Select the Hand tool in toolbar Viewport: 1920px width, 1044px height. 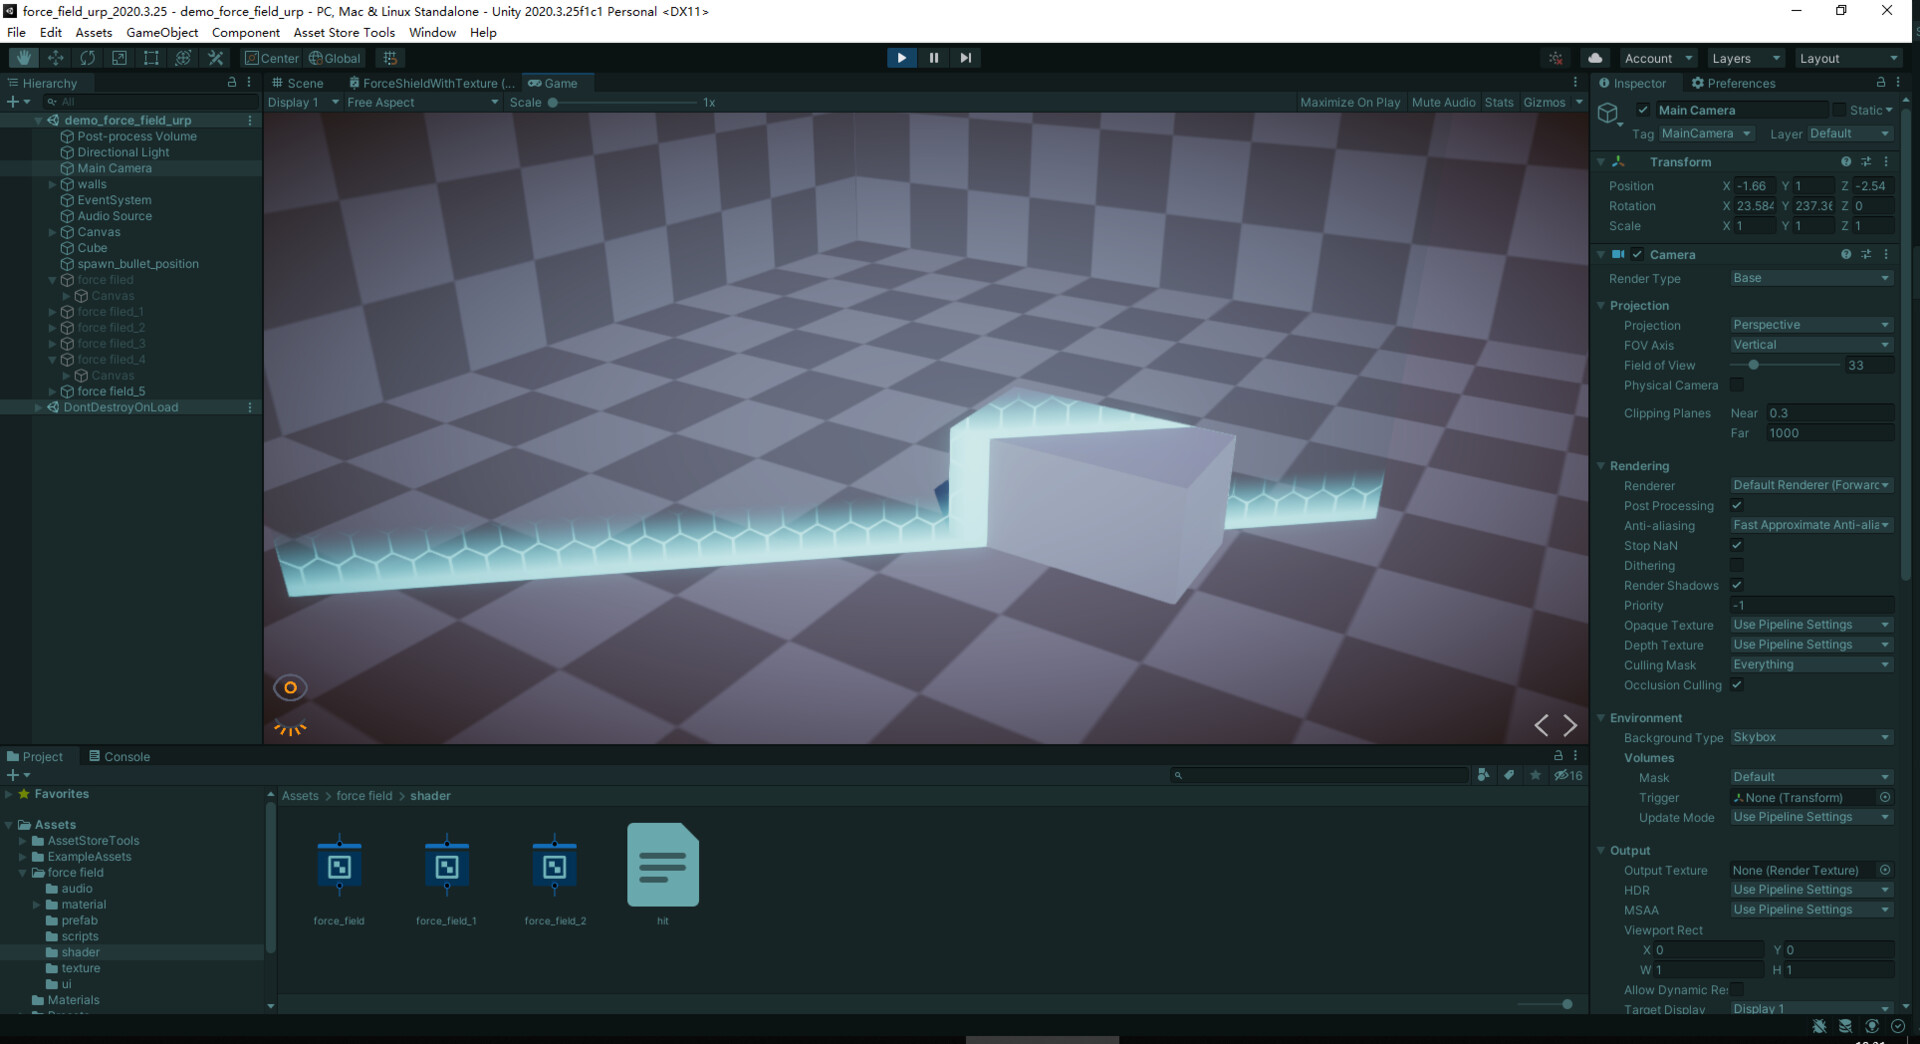coord(22,57)
